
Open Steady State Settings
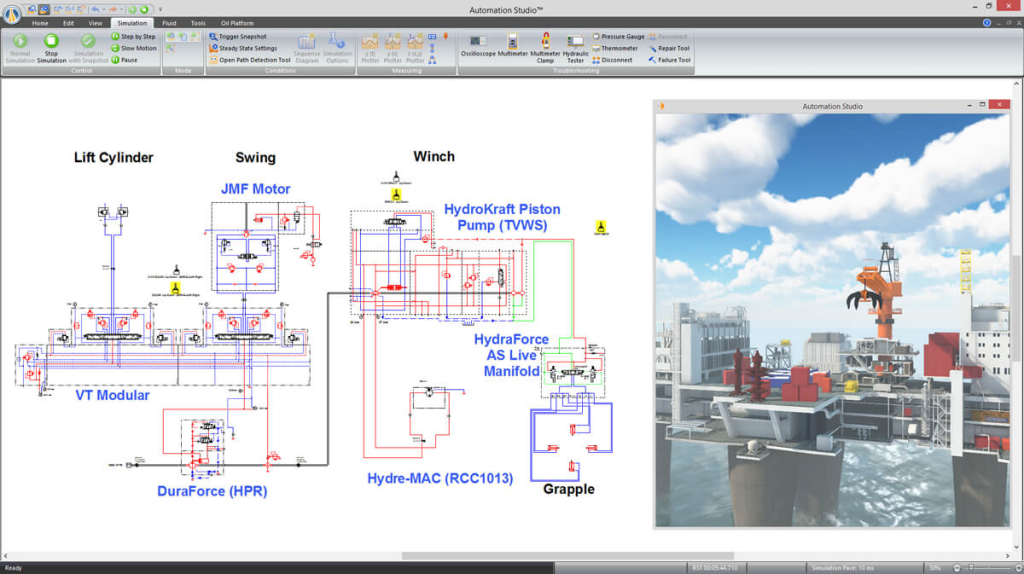click(243, 48)
